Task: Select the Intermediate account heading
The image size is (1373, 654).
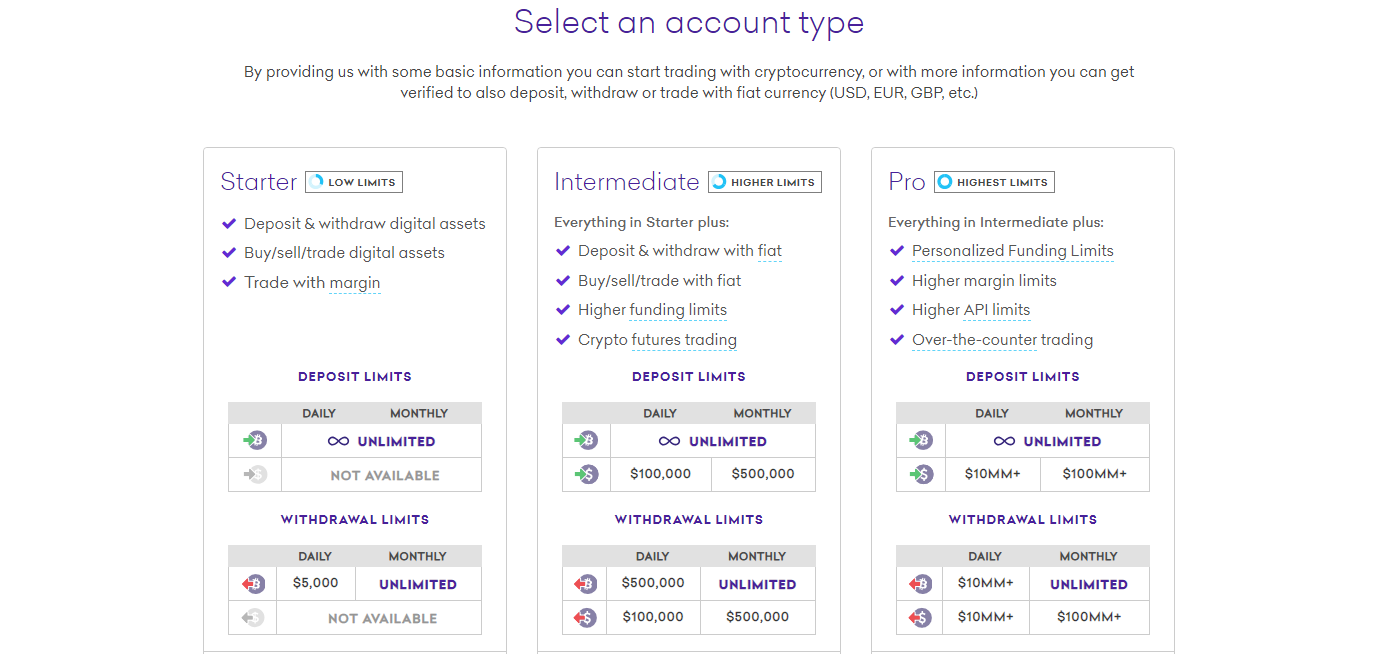Action: pyautogui.click(x=627, y=182)
